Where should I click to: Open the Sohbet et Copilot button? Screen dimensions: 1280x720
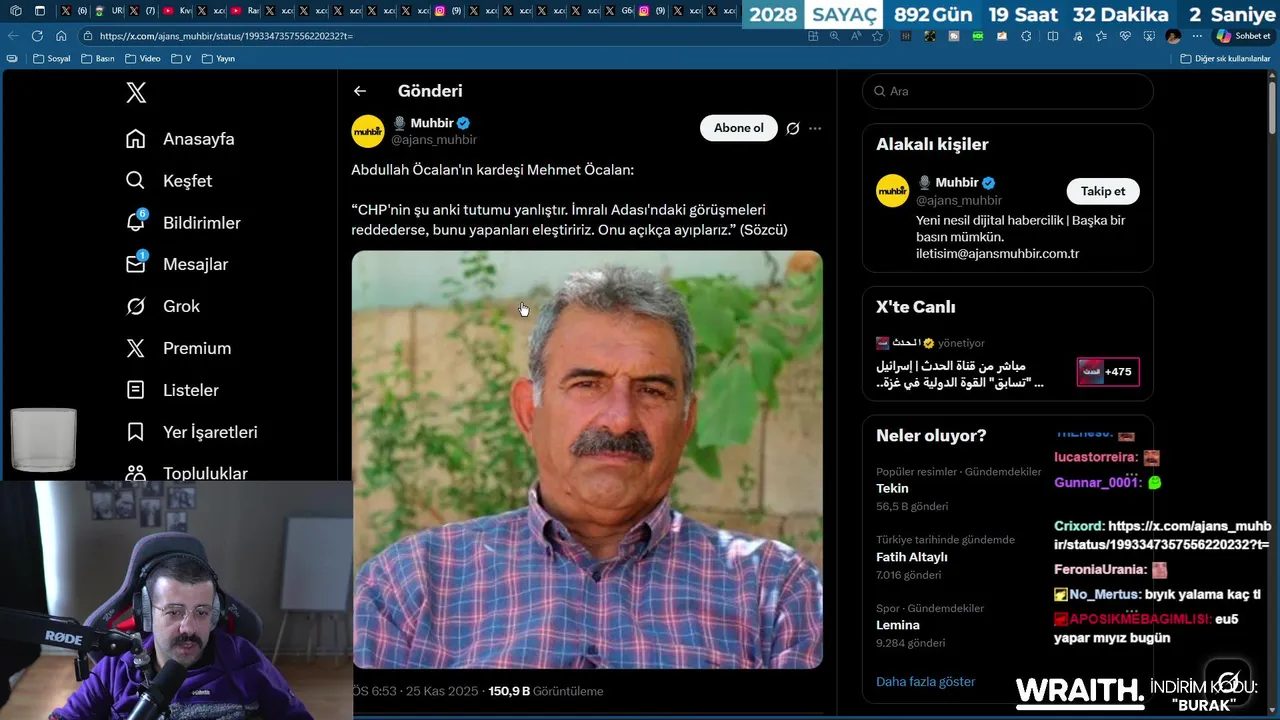tap(1243, 36)
